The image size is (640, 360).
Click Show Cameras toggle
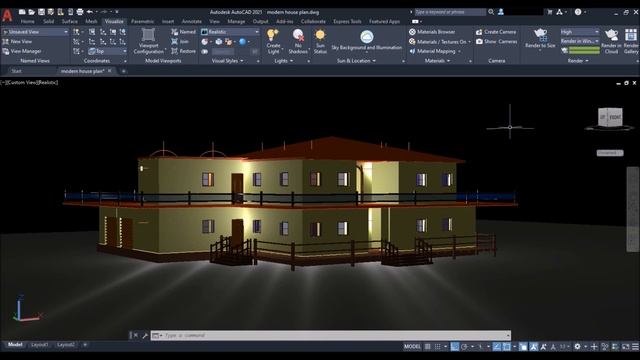pyautogui.click(x=496, y=41)
